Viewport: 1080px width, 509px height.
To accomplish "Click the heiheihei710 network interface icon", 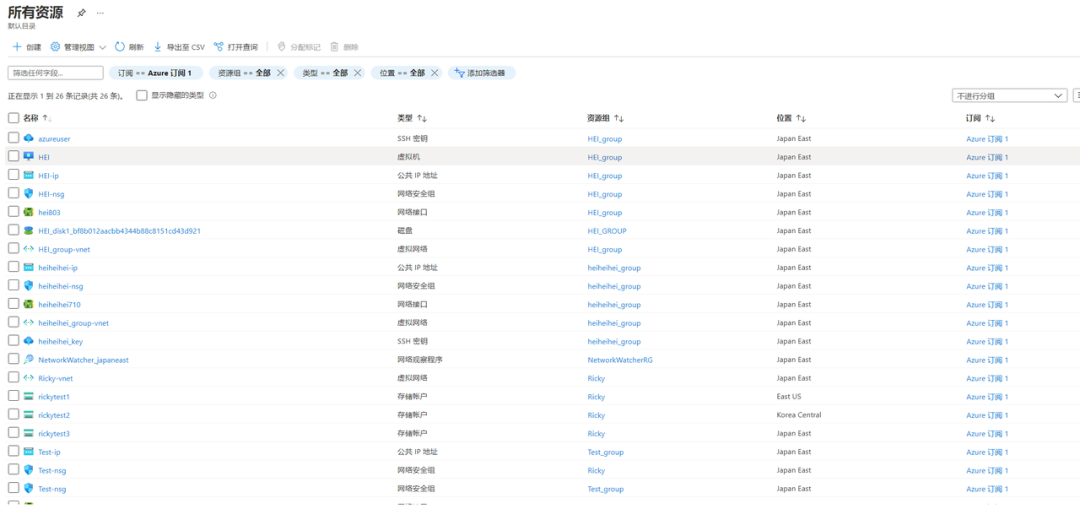I will 28,304.
